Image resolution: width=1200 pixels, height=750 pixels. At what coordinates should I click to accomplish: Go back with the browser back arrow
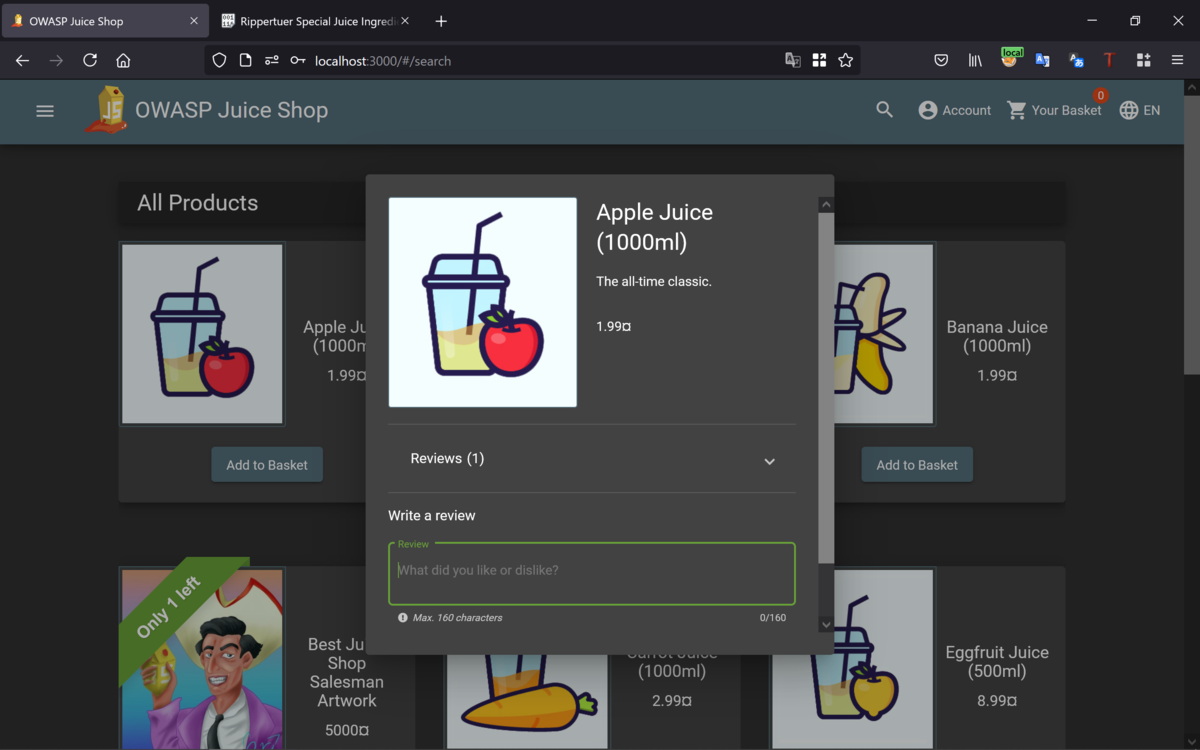click(22, 60)
